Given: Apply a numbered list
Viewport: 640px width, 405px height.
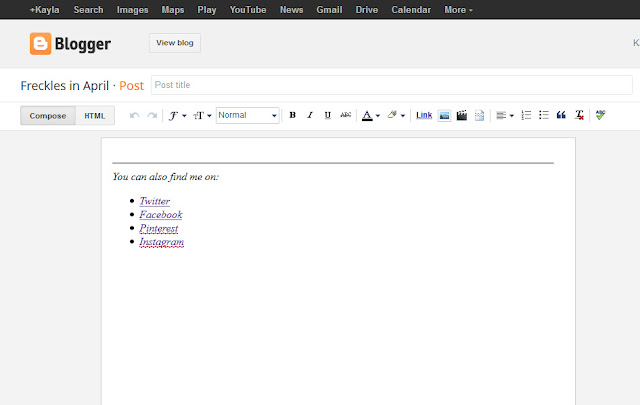Looking at the screenshot, I should click(526, 115).
